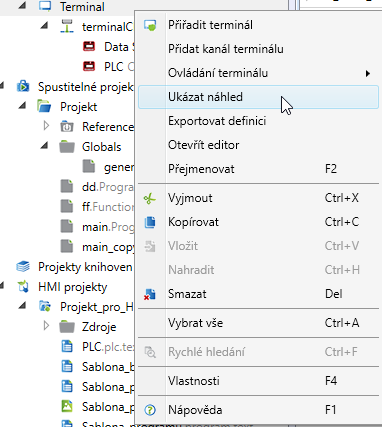The width and height of the screenshot is (382, 427).
Task: Click the Spustitelné projekty icon
Action: click(x=23, y=87)
